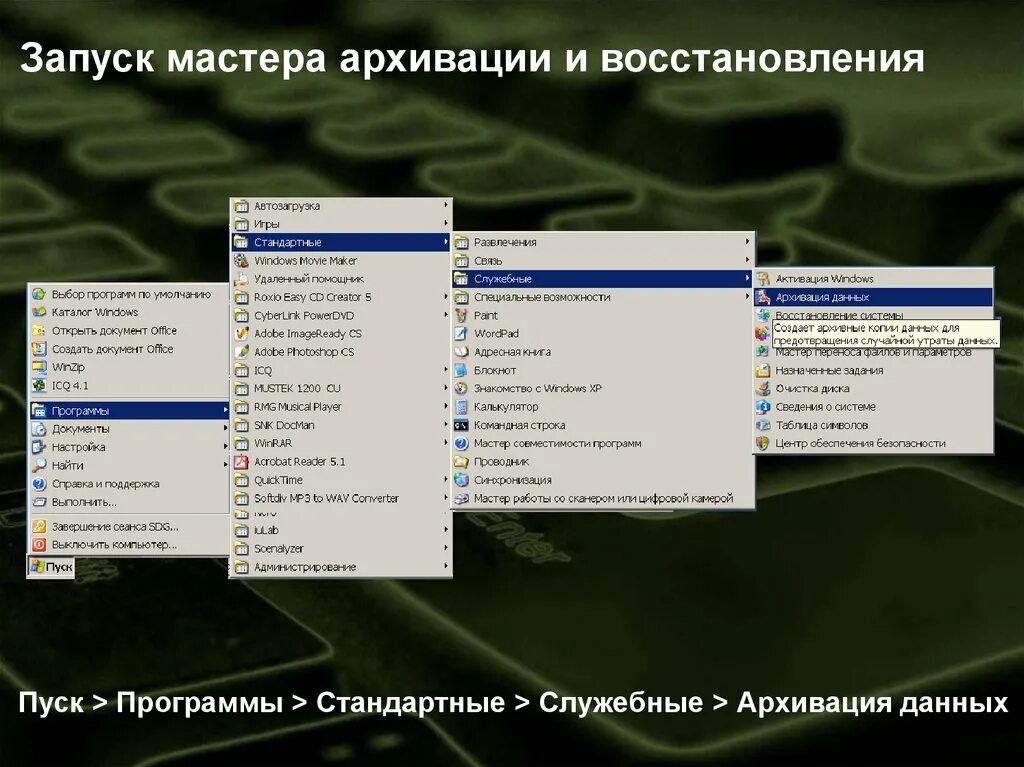
Task: Open Каталог Windows entry
Action: coord(129,312)
